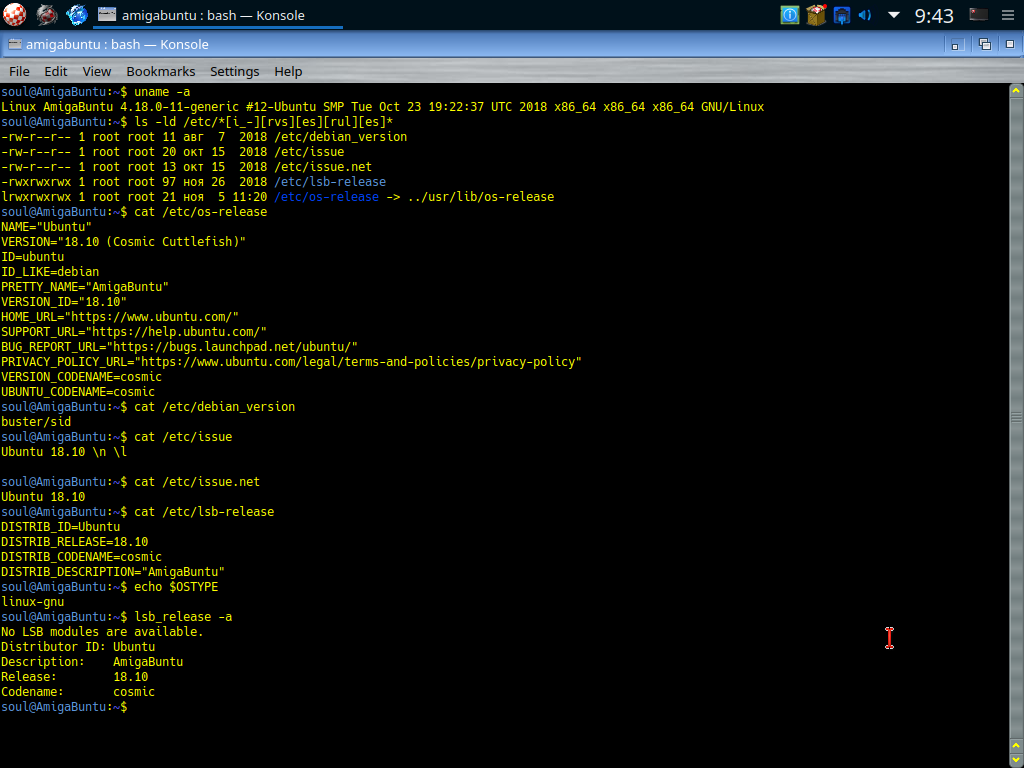1024x768 pixels.
Task: Click "/etc/debian_version" in the ls listing
Action: pos(340,137)
